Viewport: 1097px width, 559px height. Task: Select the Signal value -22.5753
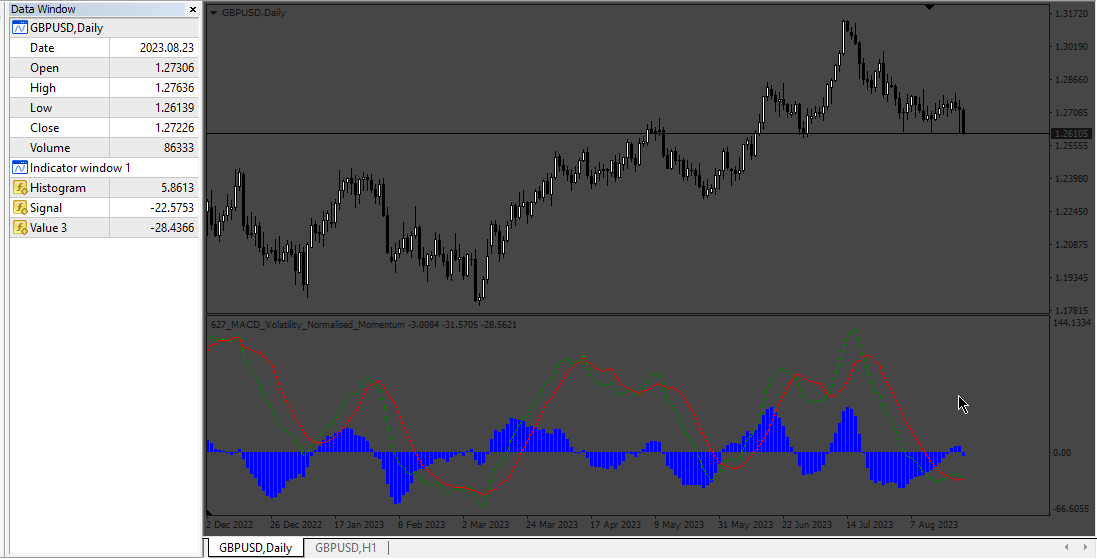[172, 208]
